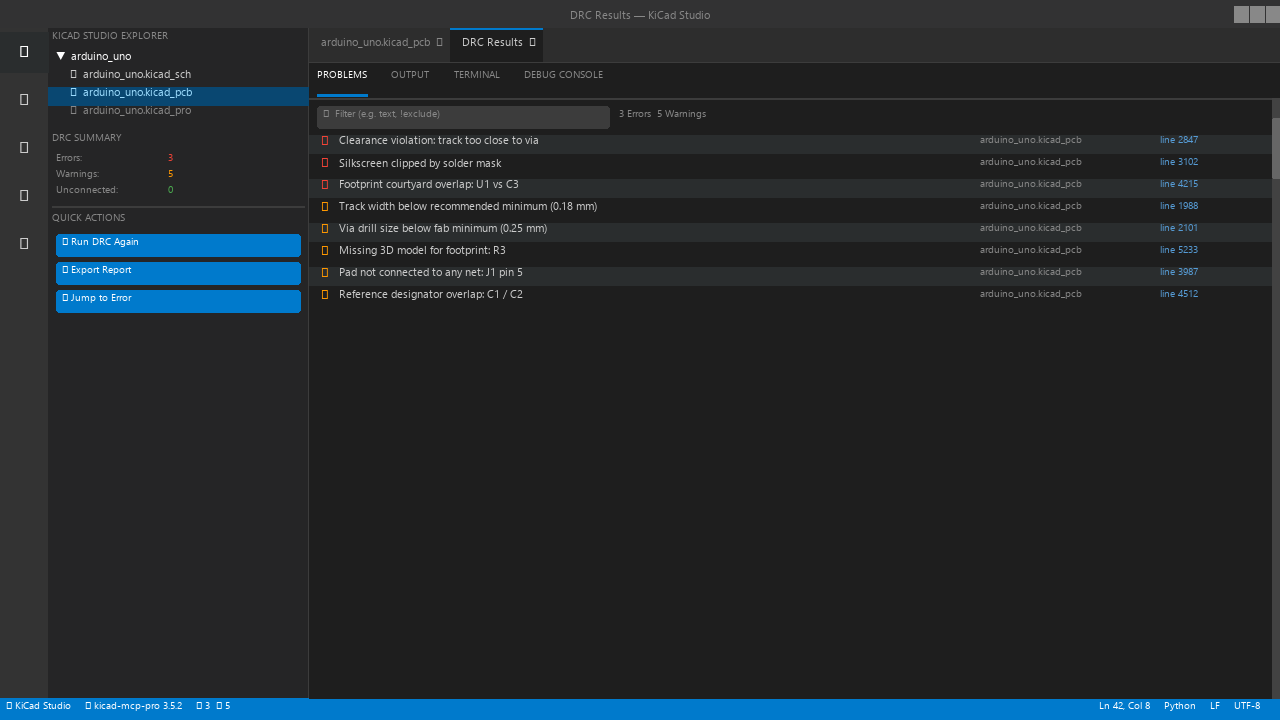Click warning icon on Track width row
Viewport: 1280px width, 720px height.
(325, 206)
